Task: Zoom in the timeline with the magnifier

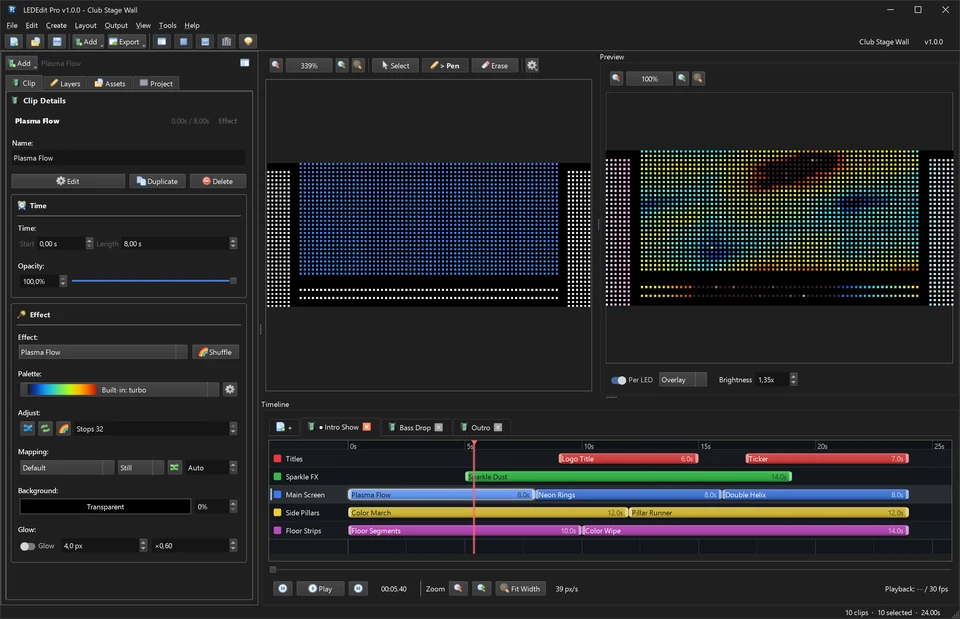Action: point(482,588)
